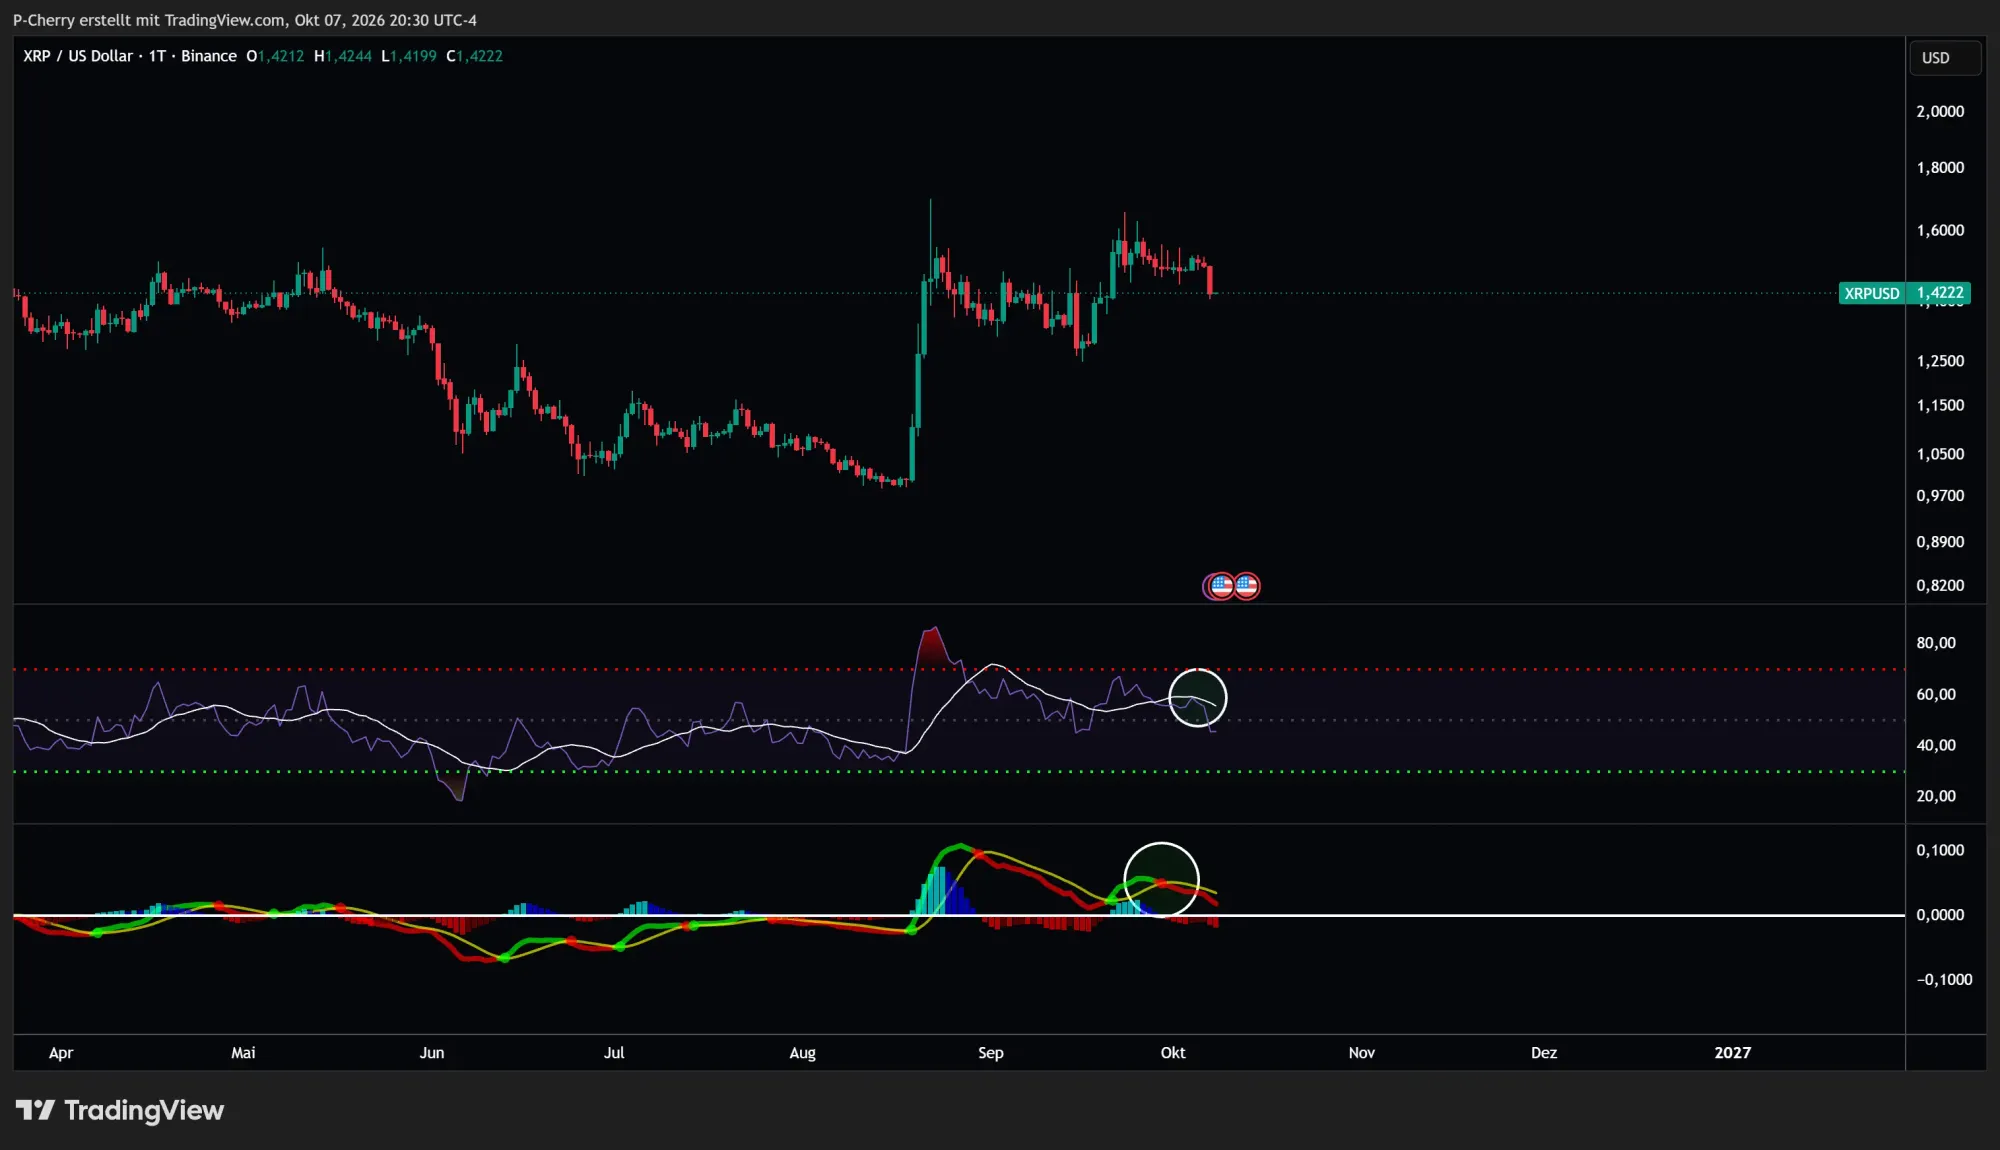Open the USD currency selector
The height and width of the screenshot is (1150, 2000).
coord(1944,58)
